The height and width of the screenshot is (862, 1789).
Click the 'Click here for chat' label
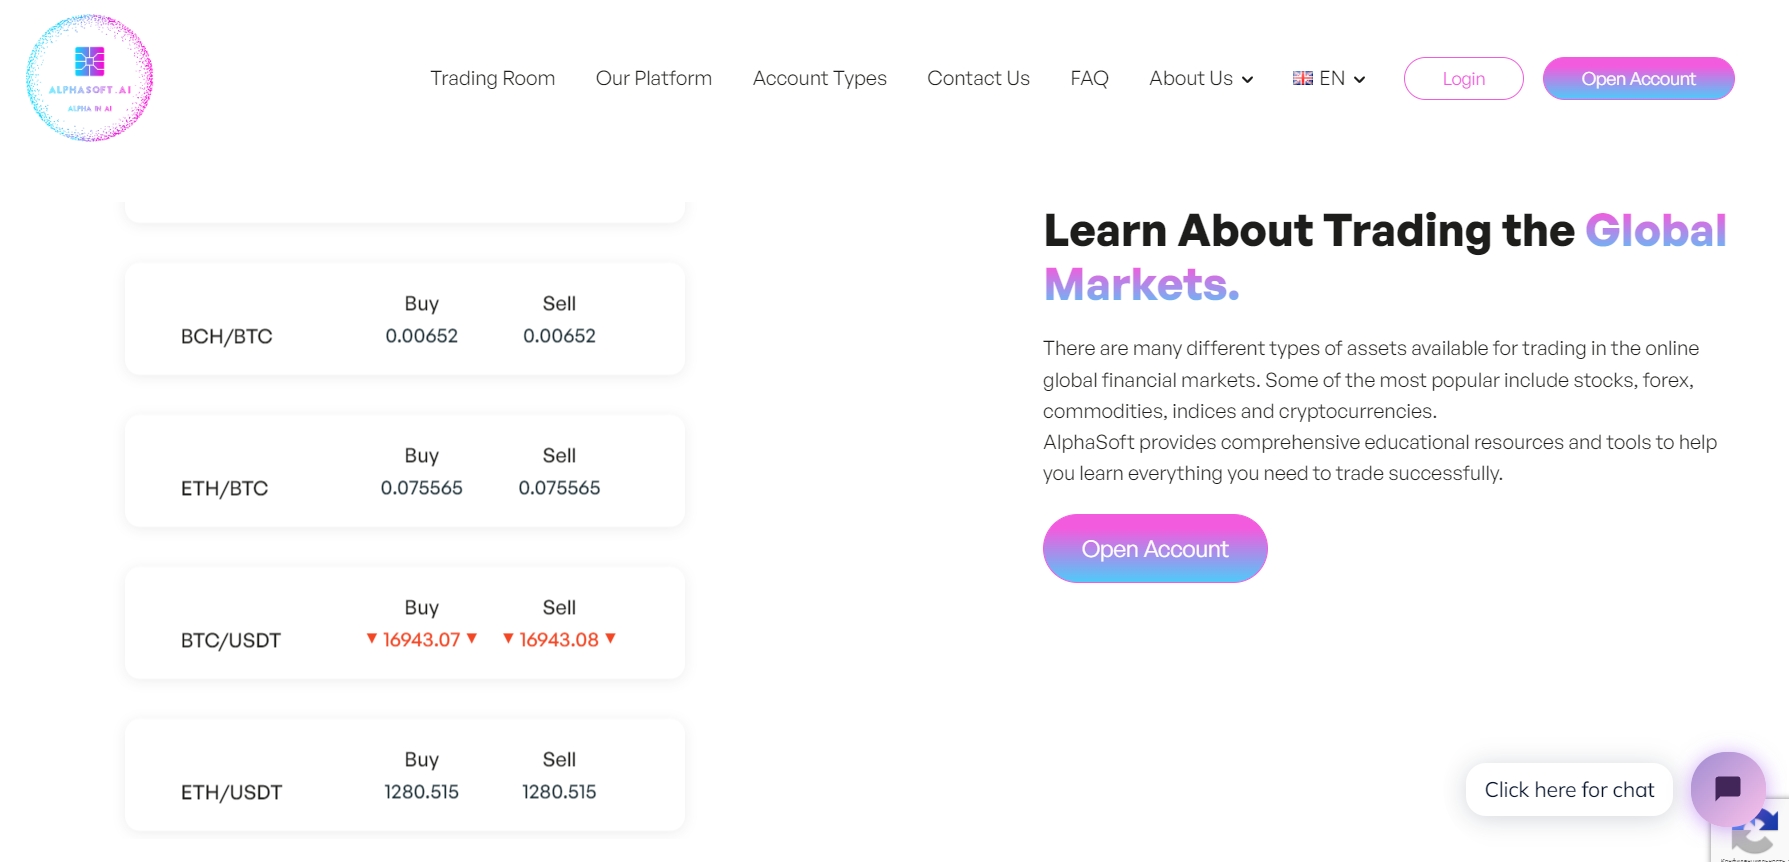[x=1569, y=790]
